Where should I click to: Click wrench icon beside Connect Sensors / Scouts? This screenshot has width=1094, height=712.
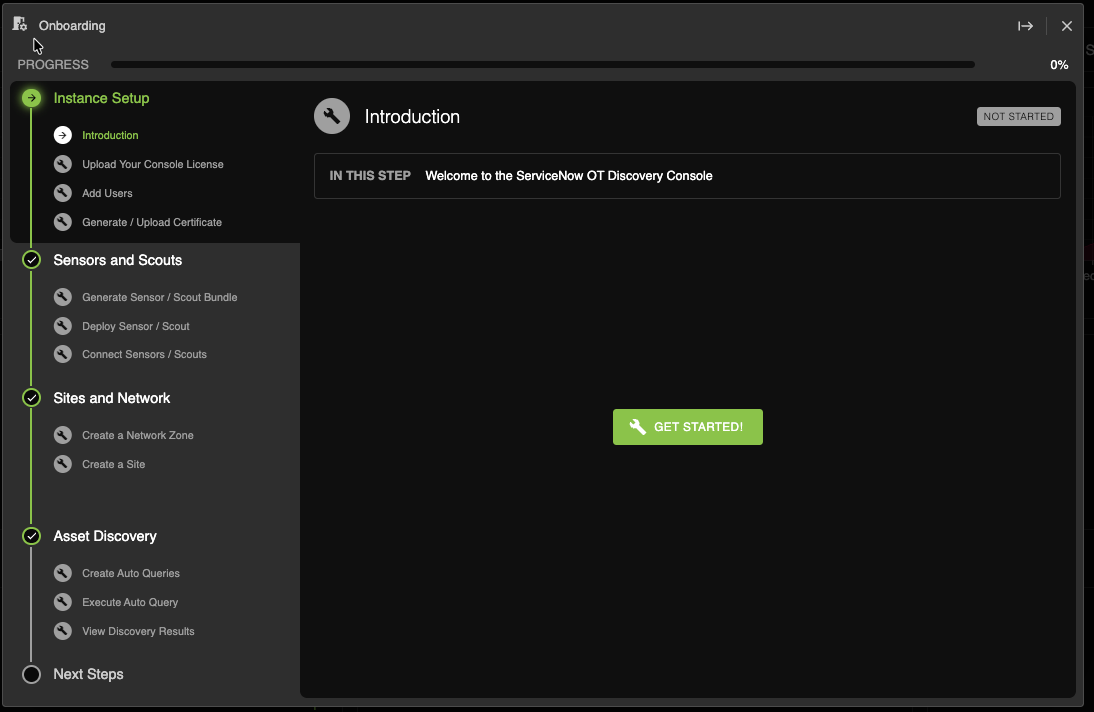(63, 354)
